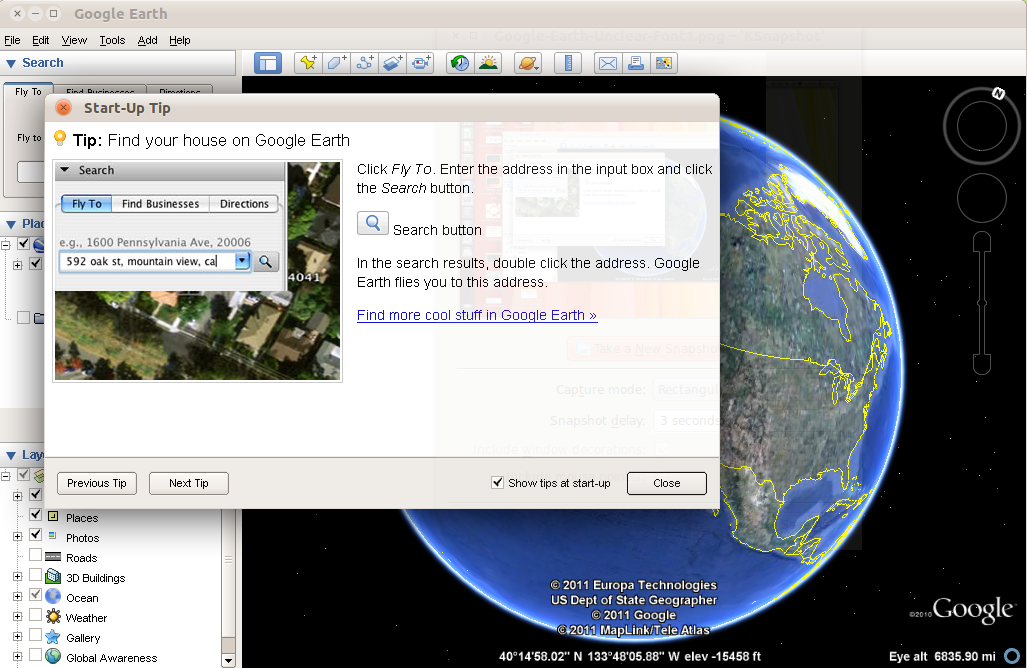Expand the Global Awareness tree node

[x=18, y=657]
